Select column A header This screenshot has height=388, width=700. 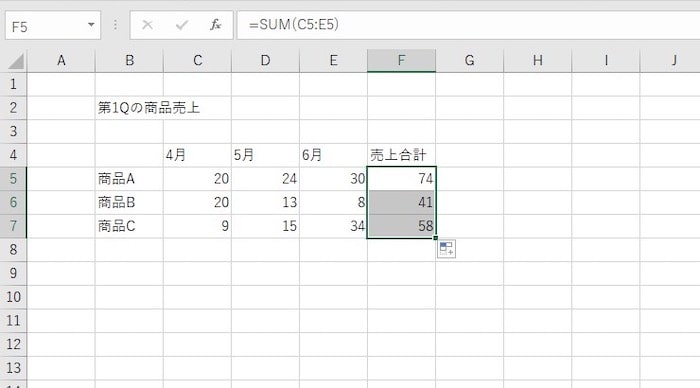(x=61, y=60)
